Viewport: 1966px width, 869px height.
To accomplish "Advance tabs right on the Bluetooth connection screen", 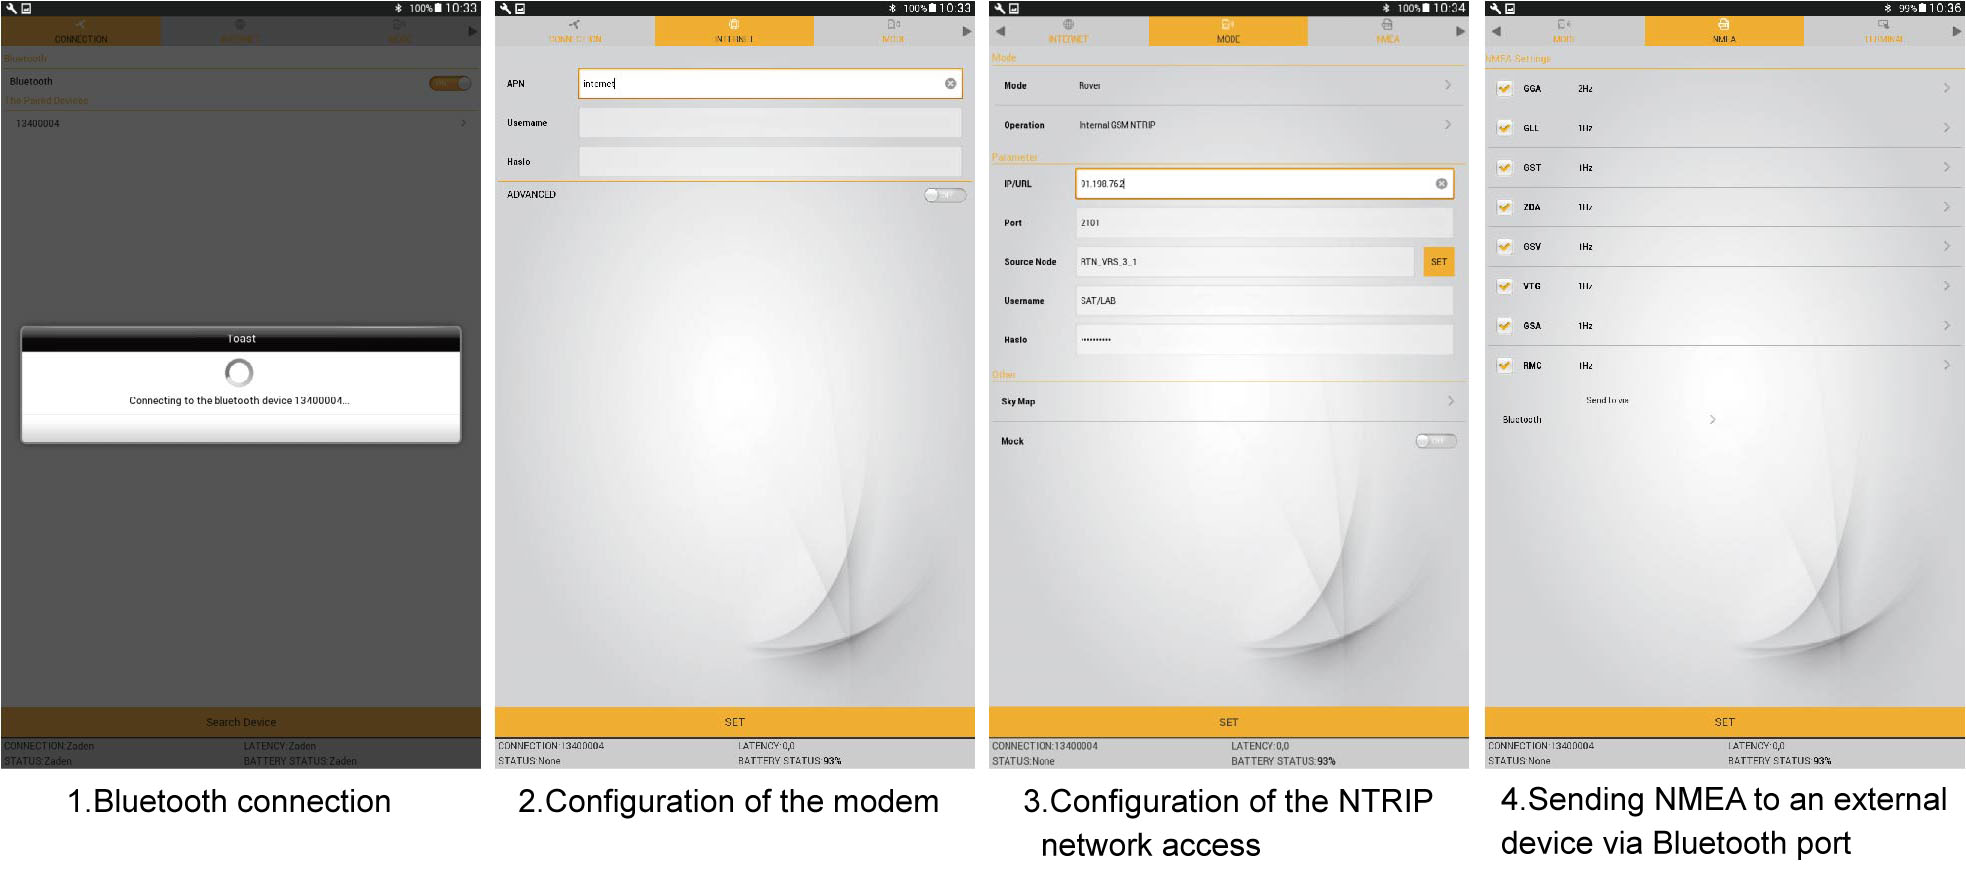I will click(472, 31).
